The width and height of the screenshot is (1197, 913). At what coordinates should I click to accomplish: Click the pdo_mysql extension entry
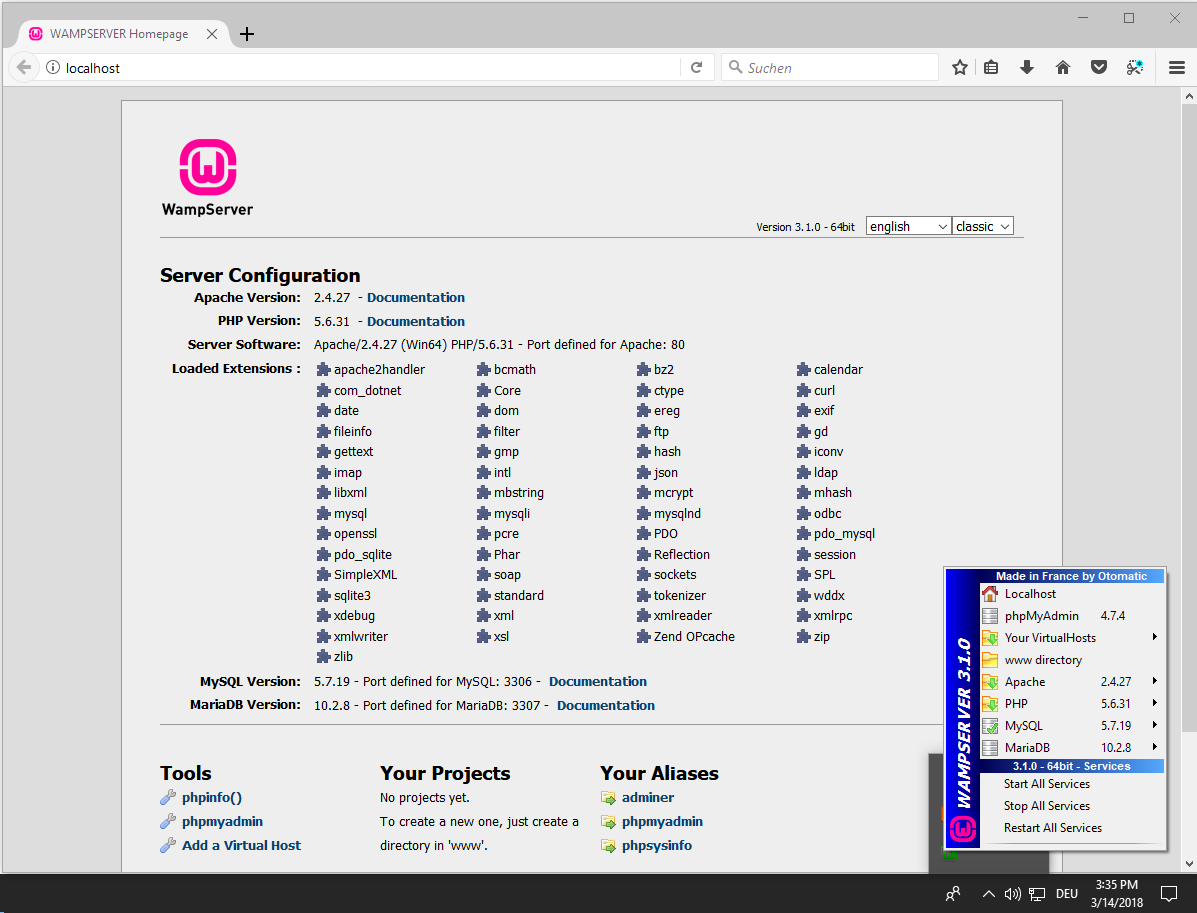click(x=836, y=534)
